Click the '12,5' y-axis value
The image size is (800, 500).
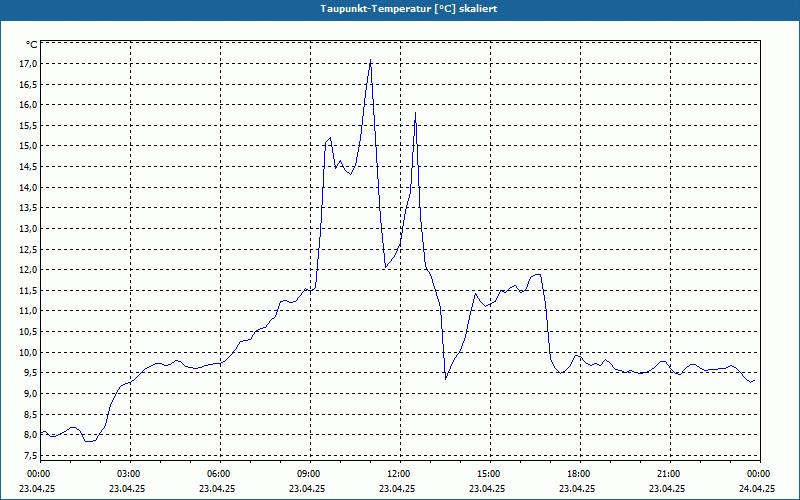29,249
